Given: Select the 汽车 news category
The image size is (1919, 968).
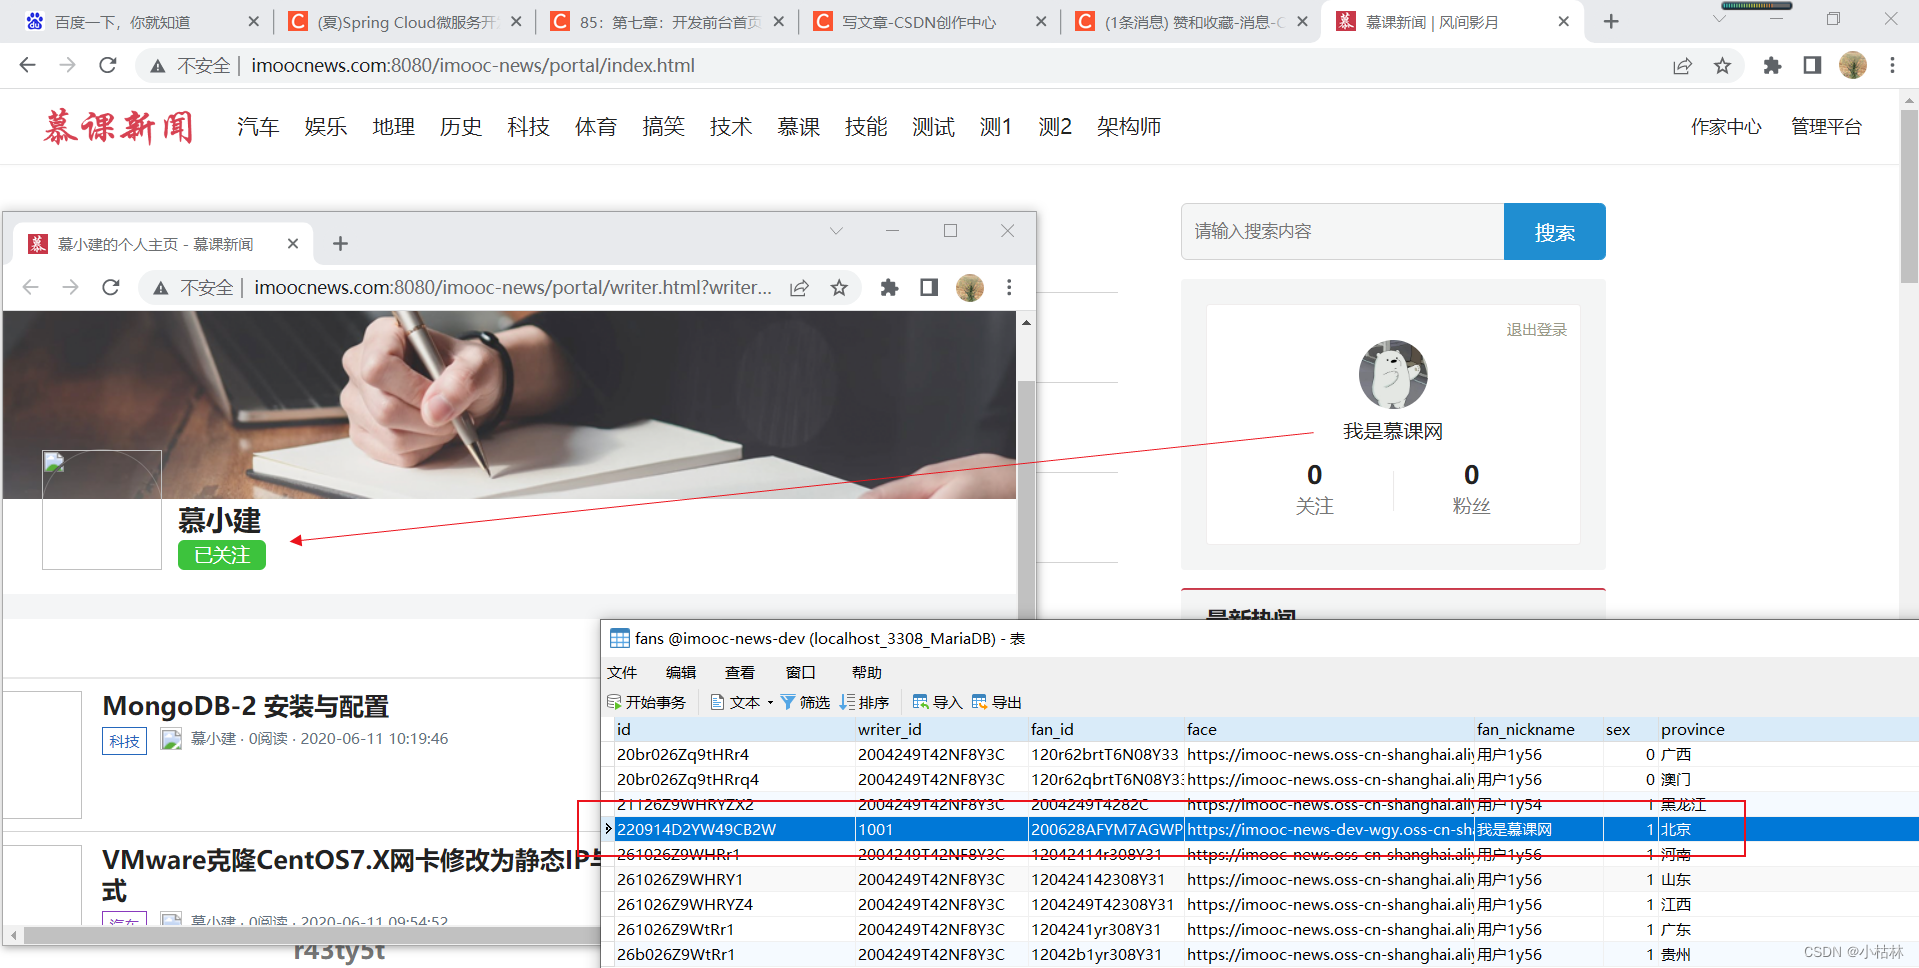Looking at the screenshot, I should 258,127.
